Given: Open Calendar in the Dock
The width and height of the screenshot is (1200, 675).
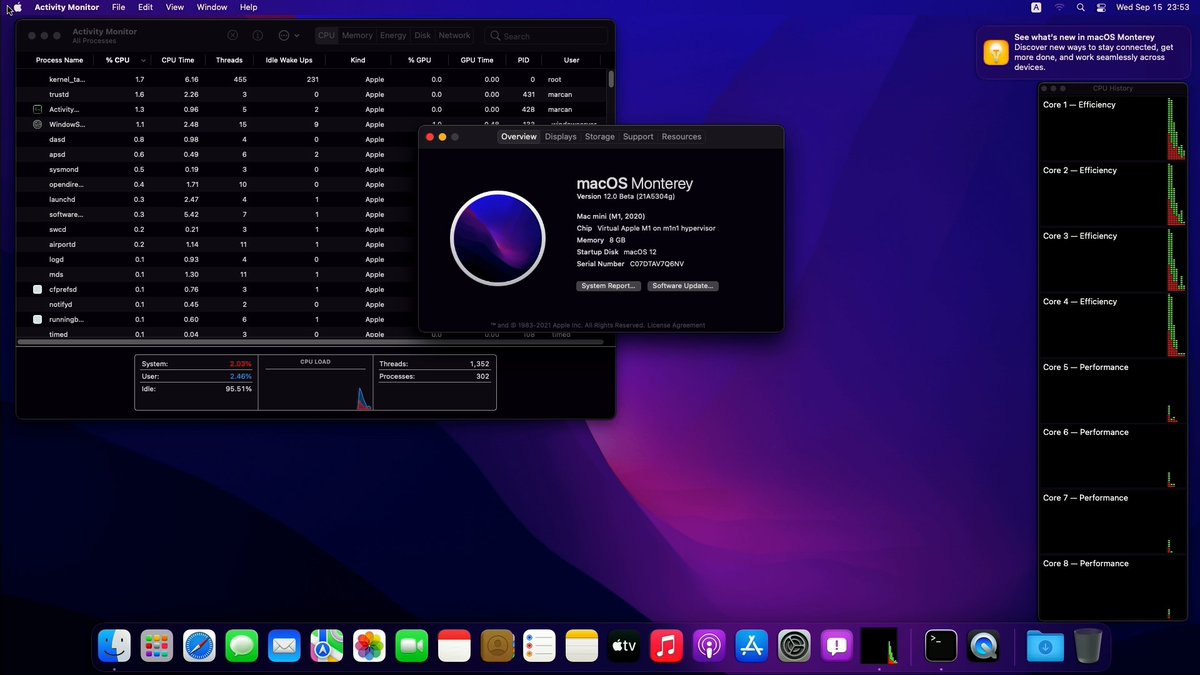Looking at the screenshot, I should click(x=454, y=646).
